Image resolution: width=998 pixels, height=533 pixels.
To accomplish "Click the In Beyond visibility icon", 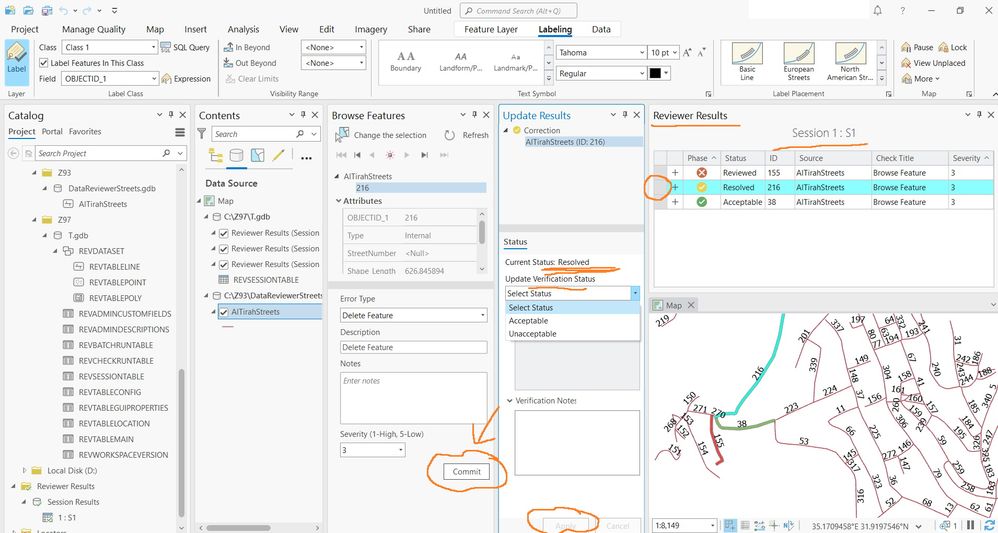I will (229, 47).
